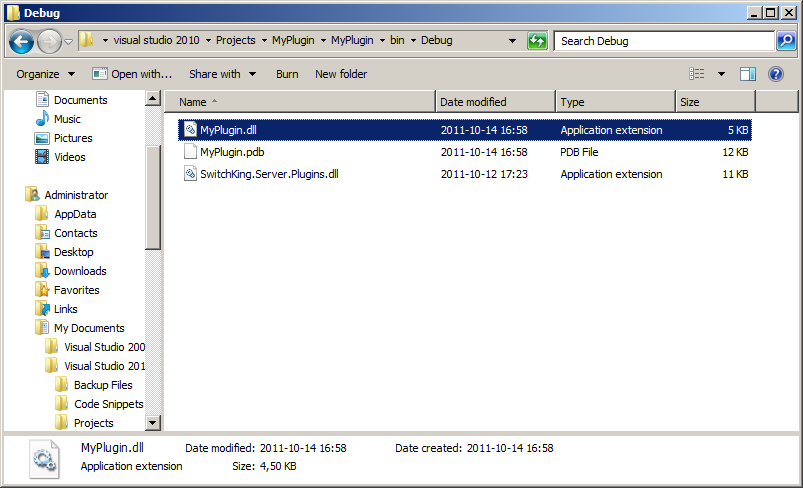The height and width of the screenshot is (488, 803).
Task: Open the Organize menu
Action: coord(45,74)
